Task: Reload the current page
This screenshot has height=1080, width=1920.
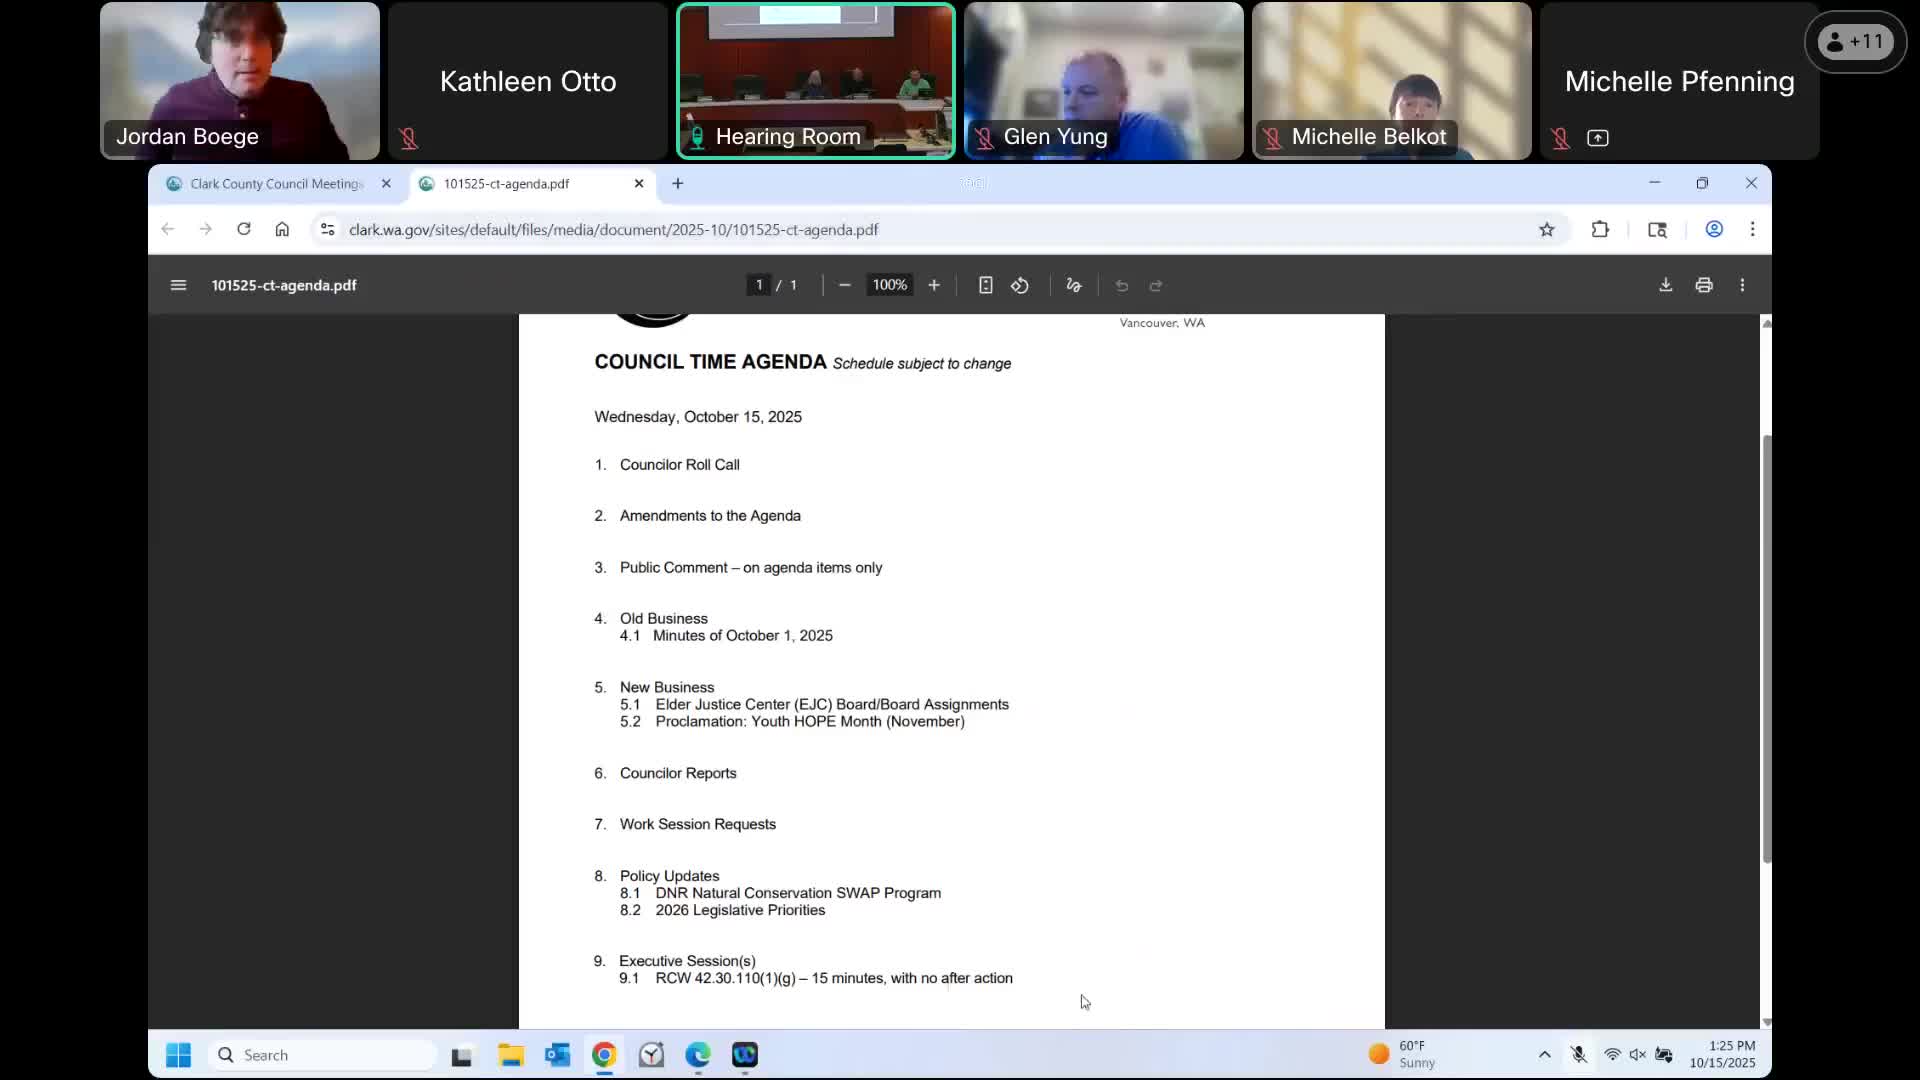Action: click(243, 229)
